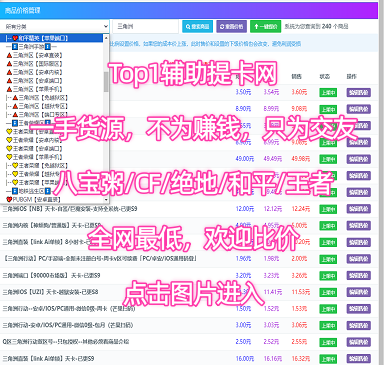The width and height of the screenshot is (384, 365).
Task: Click the blue search button with magnifier
Action: point(198,27)
